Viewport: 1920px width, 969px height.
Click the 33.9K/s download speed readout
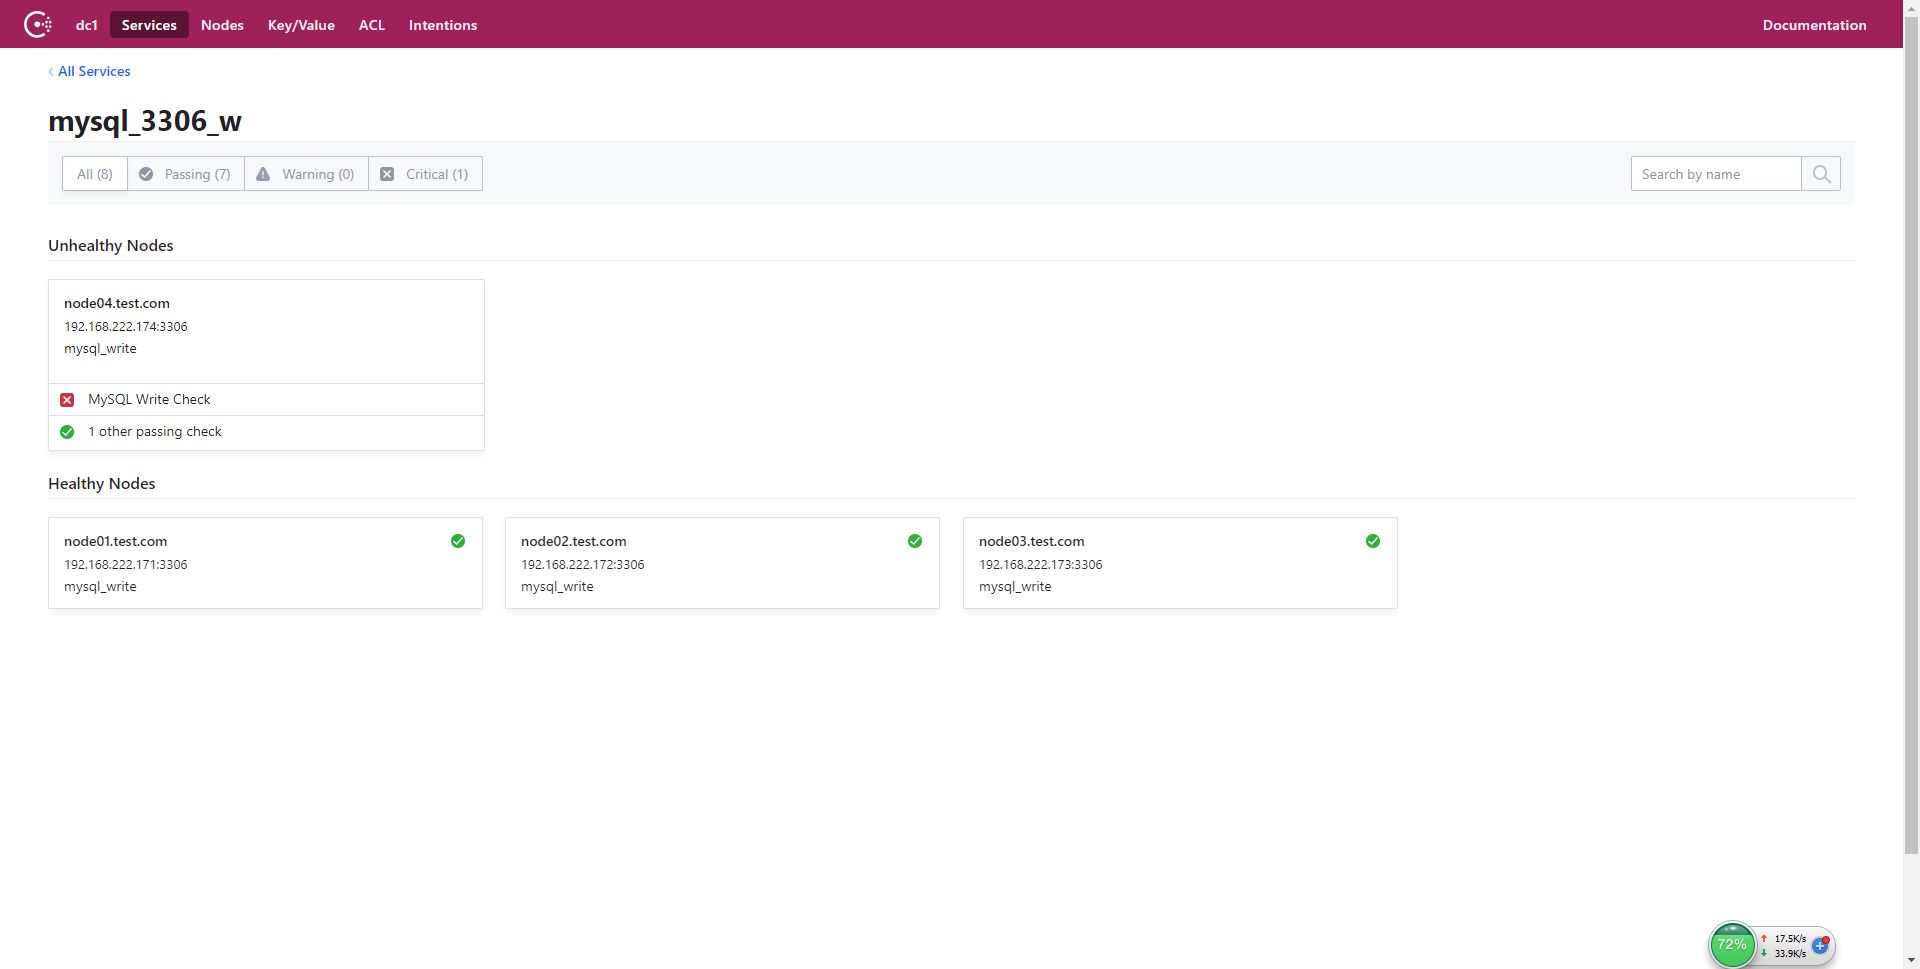click(1790, 954)
